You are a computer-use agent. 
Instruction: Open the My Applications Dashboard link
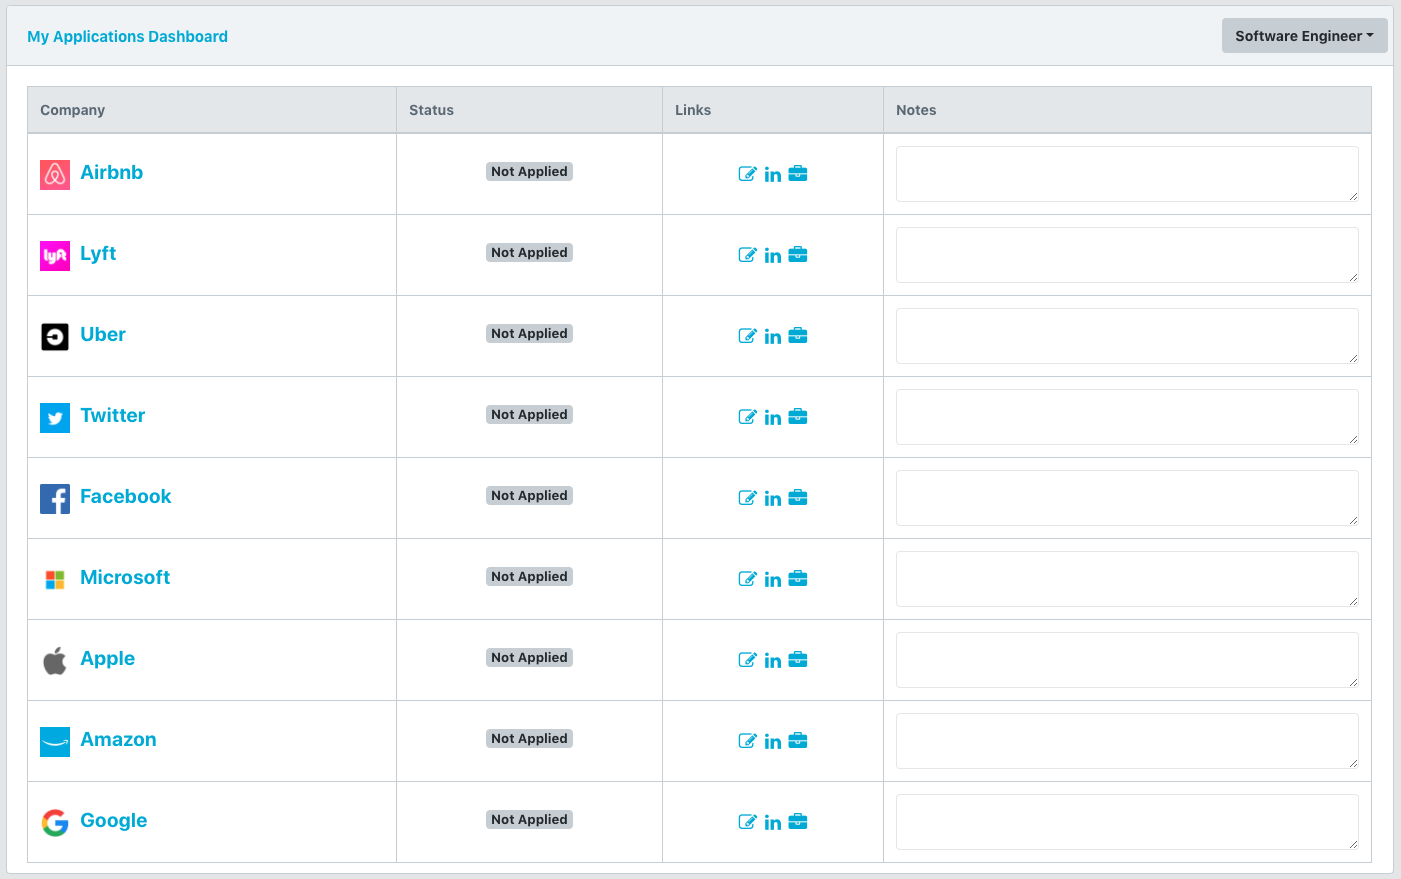tap(127, 37)
